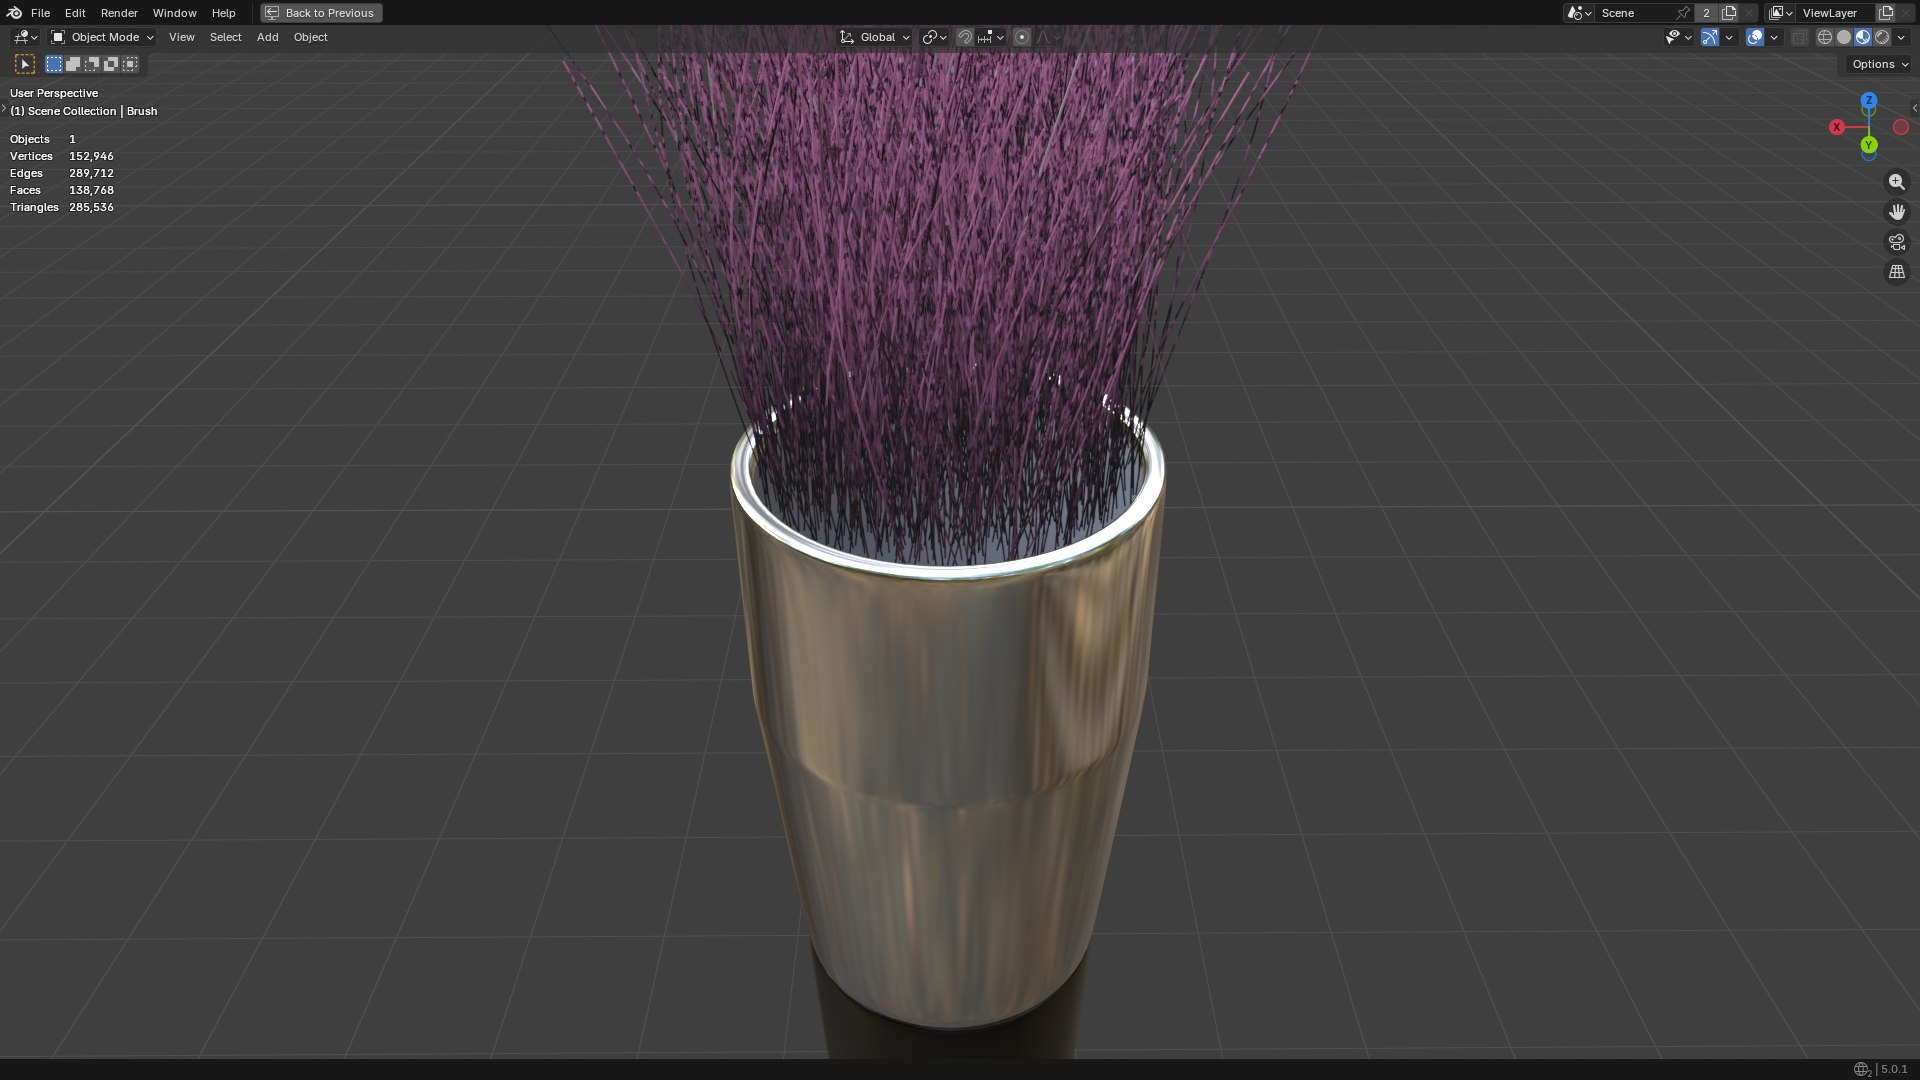
Task: Select the tweak select tool icon
Action: click(25, 64)
